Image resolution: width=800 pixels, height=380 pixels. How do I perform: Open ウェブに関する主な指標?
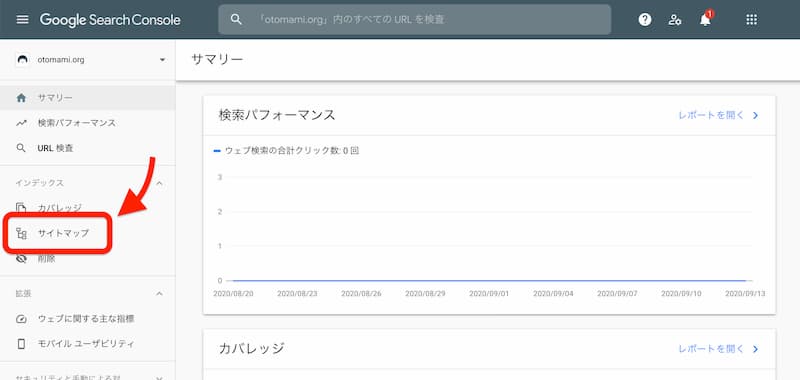pos(87,319)
